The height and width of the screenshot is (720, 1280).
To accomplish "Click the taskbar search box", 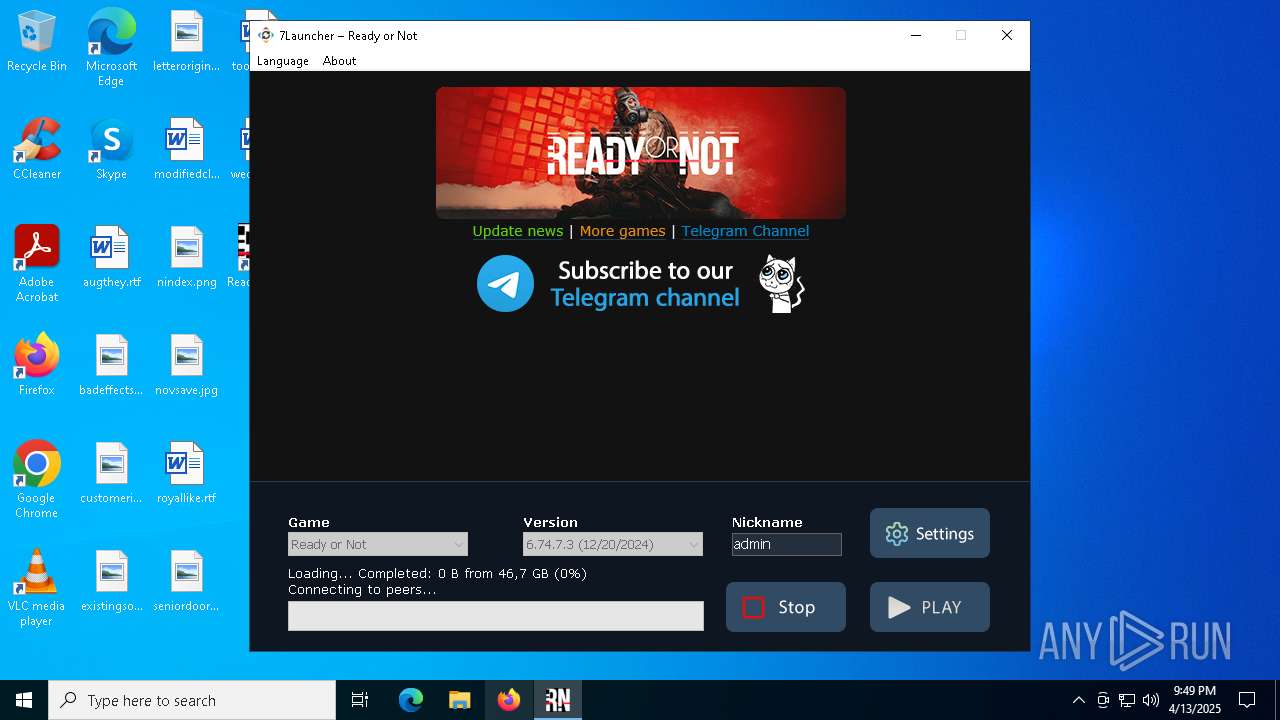I will 192,700.
